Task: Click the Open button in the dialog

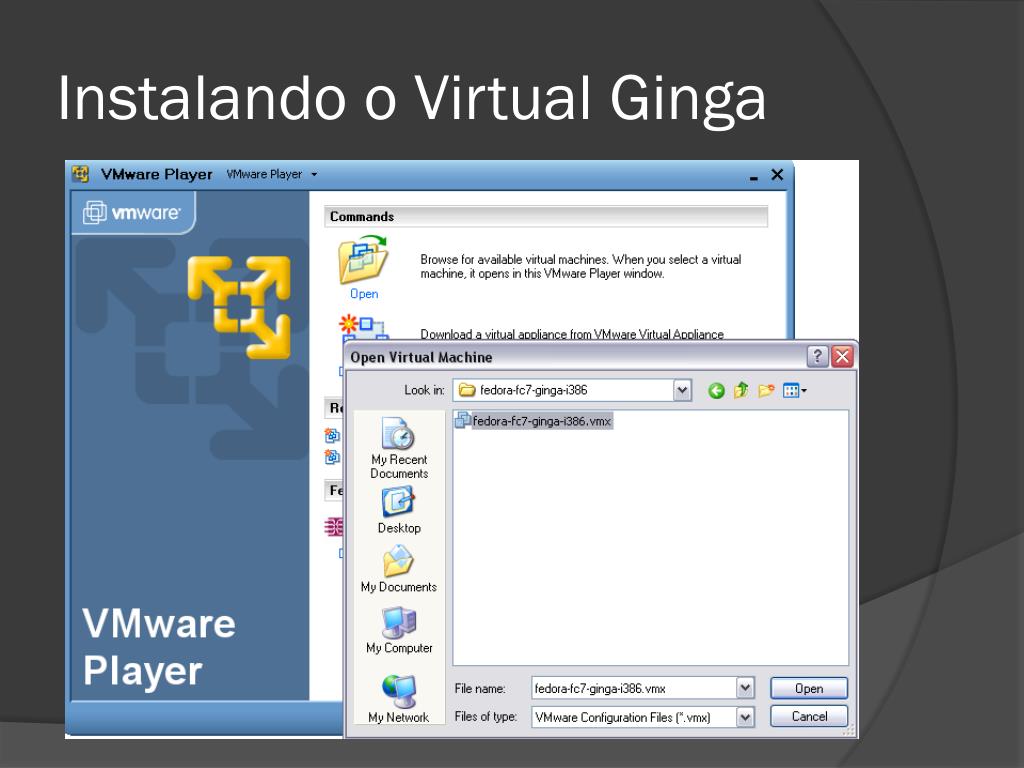Action: (x=808, y=688)
